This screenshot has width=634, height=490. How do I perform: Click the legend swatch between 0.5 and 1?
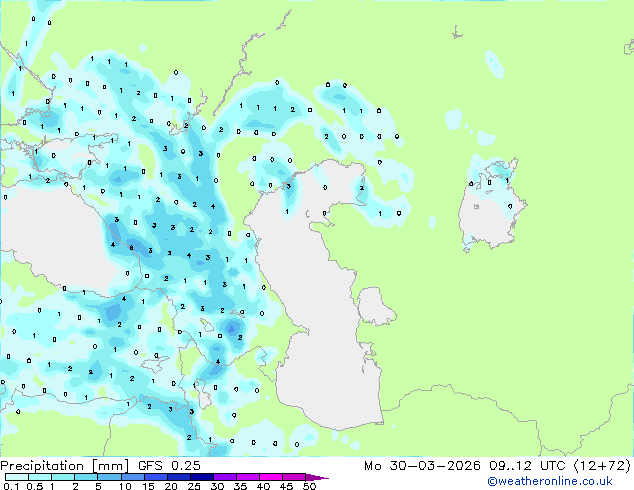(40, 477)
